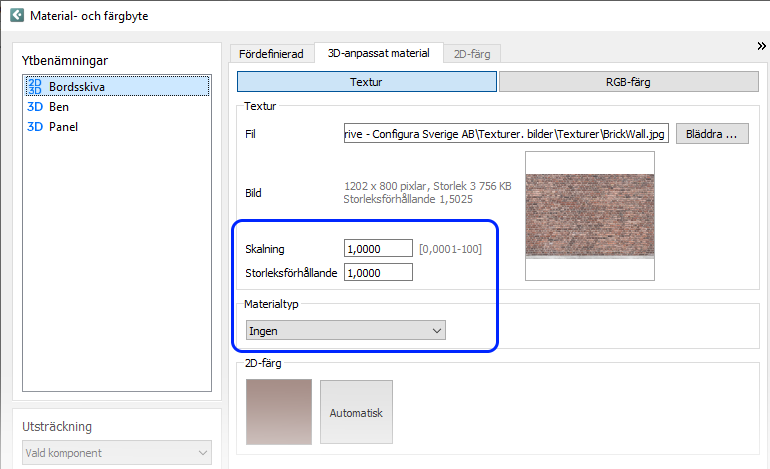
Task: Click the 3D icon next to Ben
Action: click(x=35, y=107)
